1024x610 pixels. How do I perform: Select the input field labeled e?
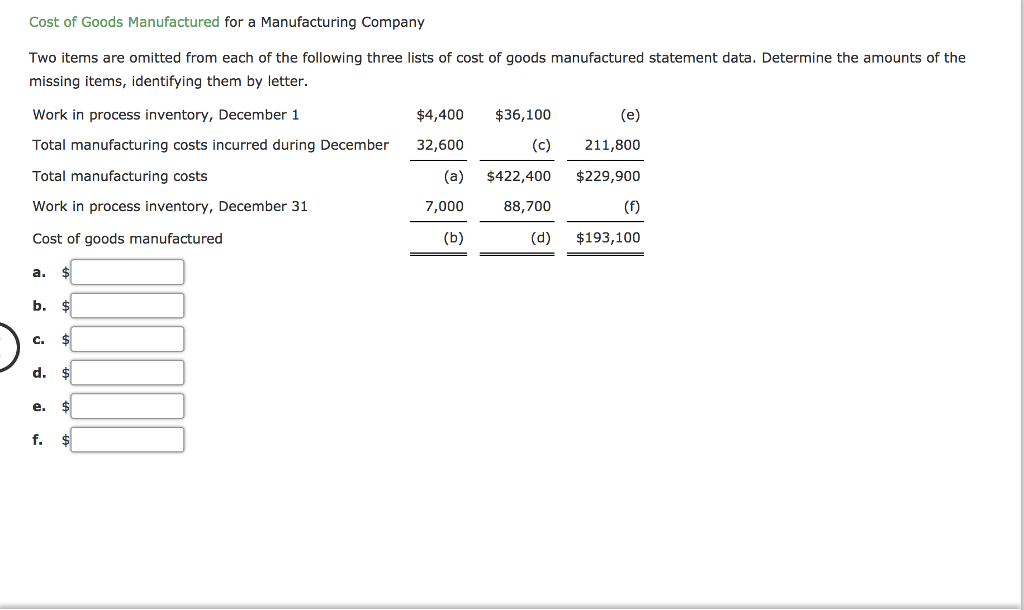coord(127,405)
